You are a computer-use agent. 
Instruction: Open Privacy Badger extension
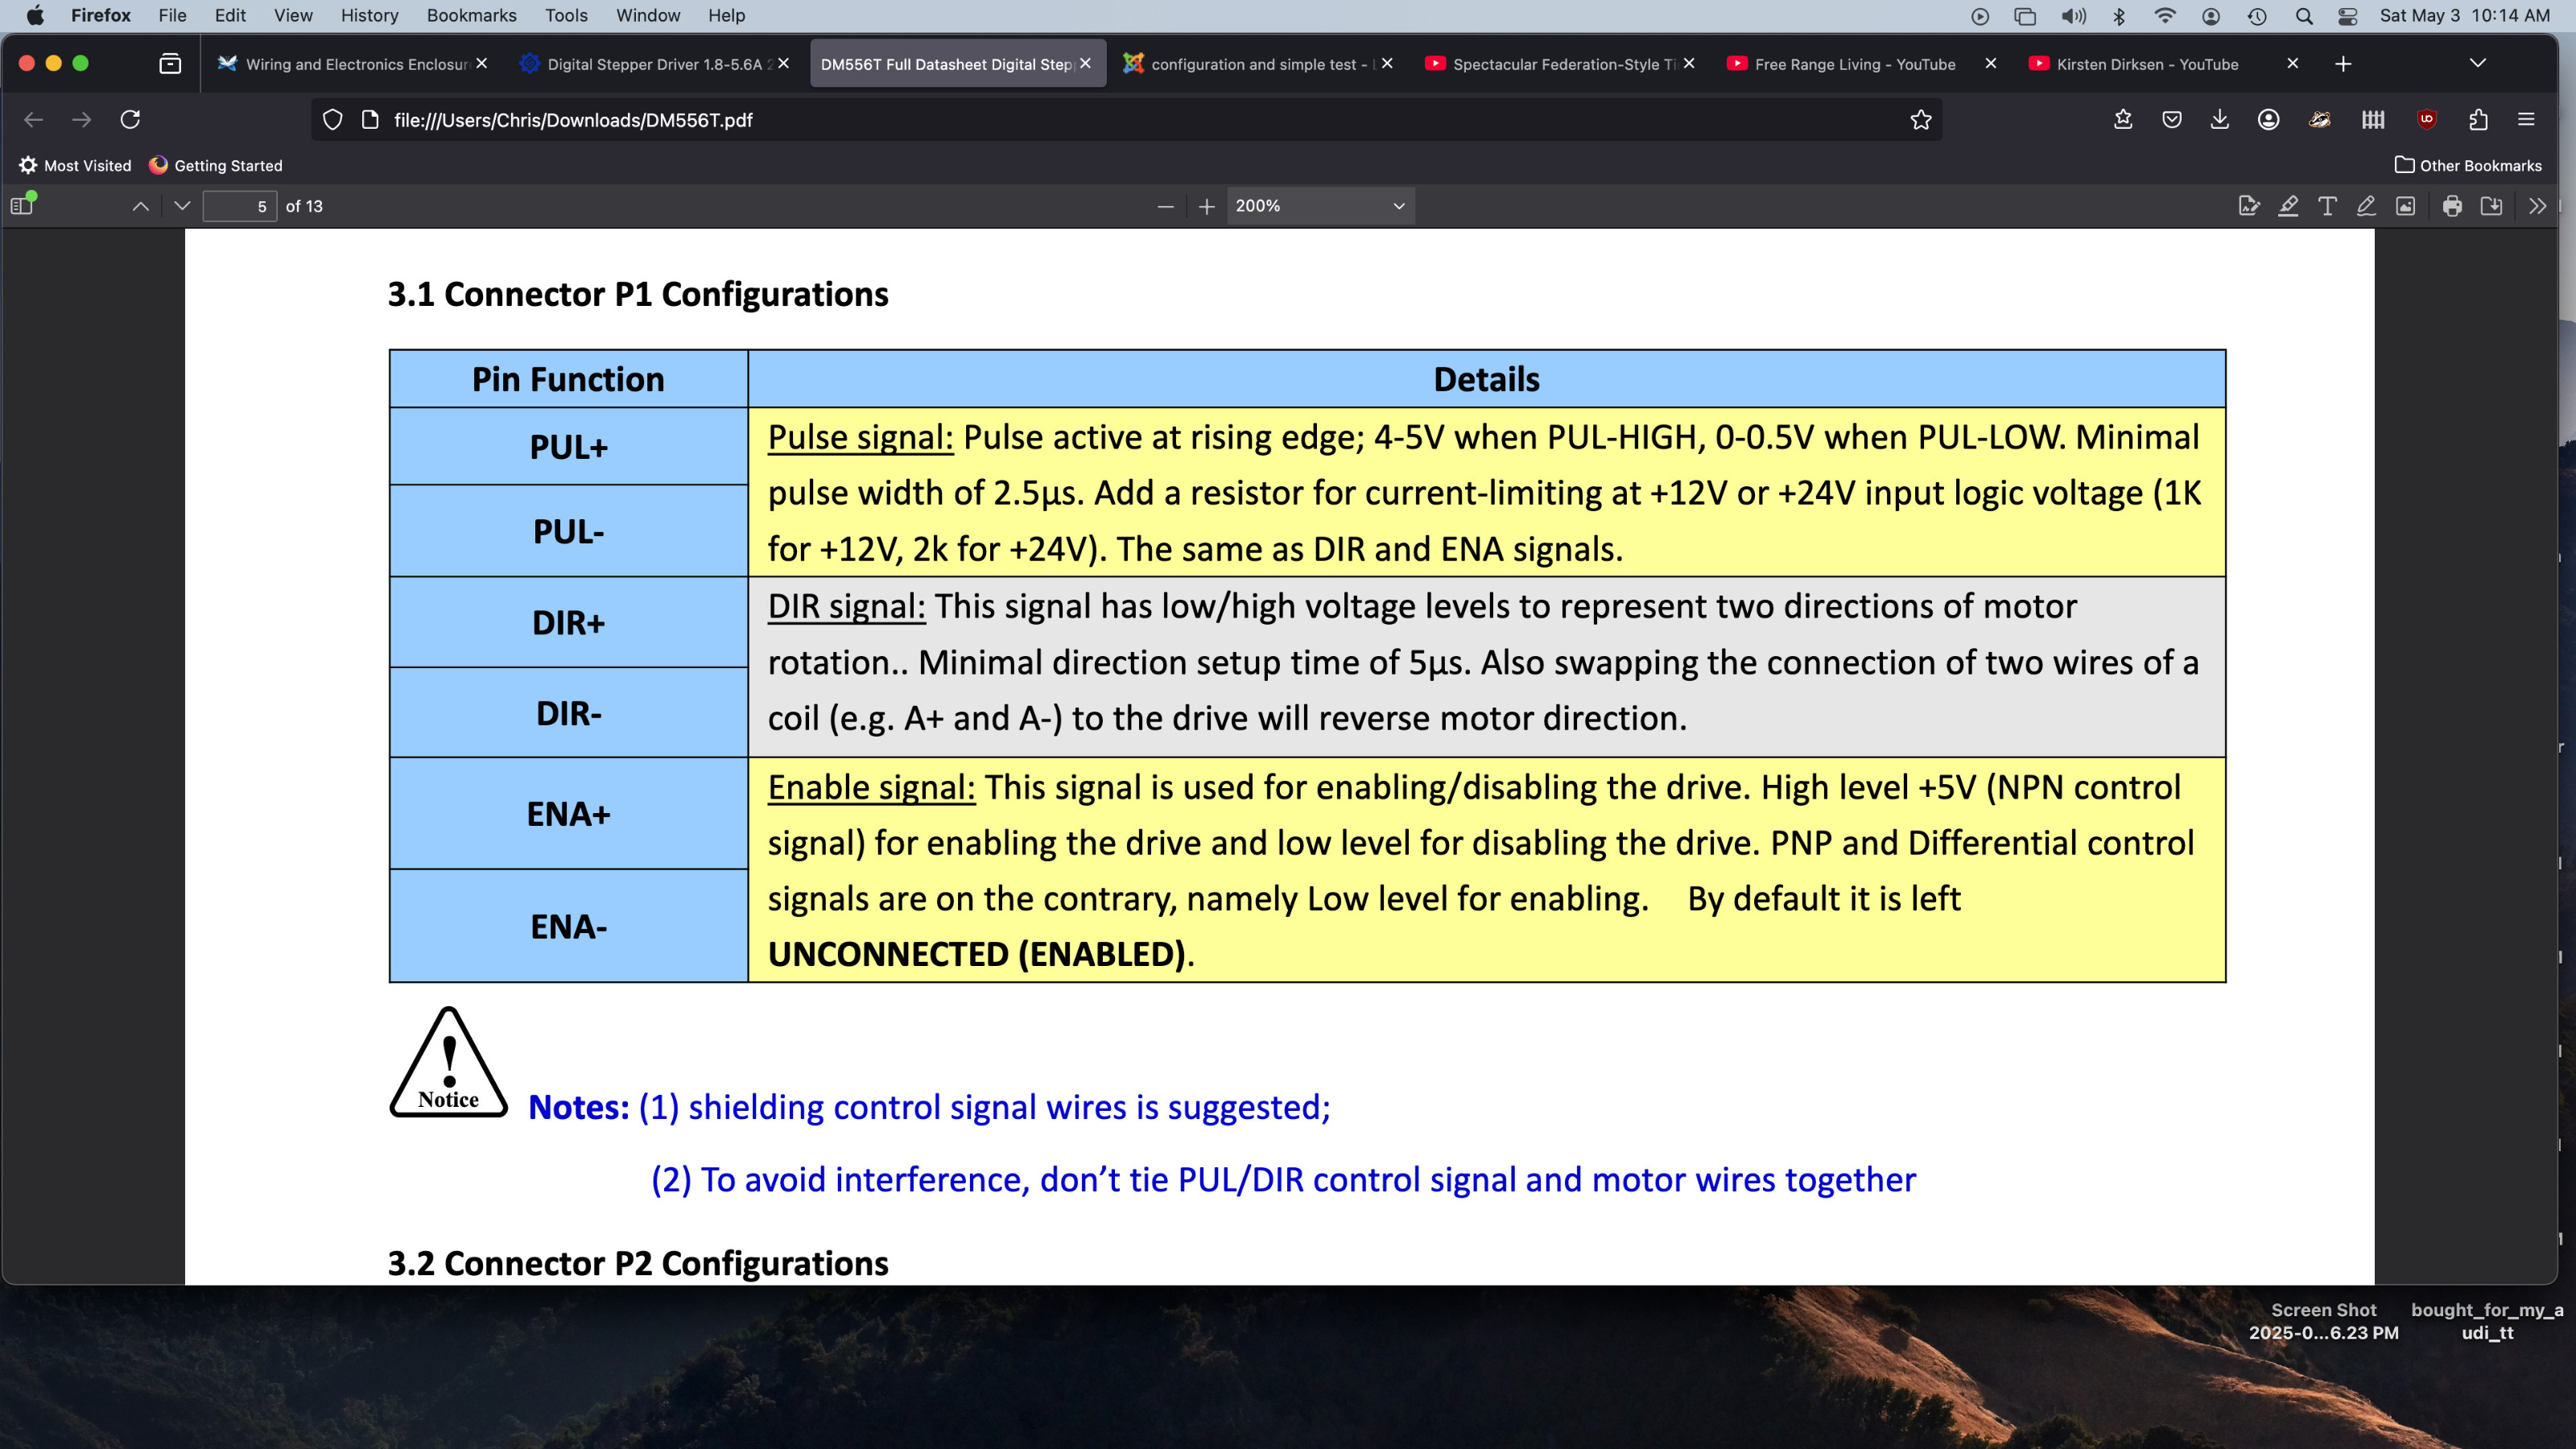2320,120
